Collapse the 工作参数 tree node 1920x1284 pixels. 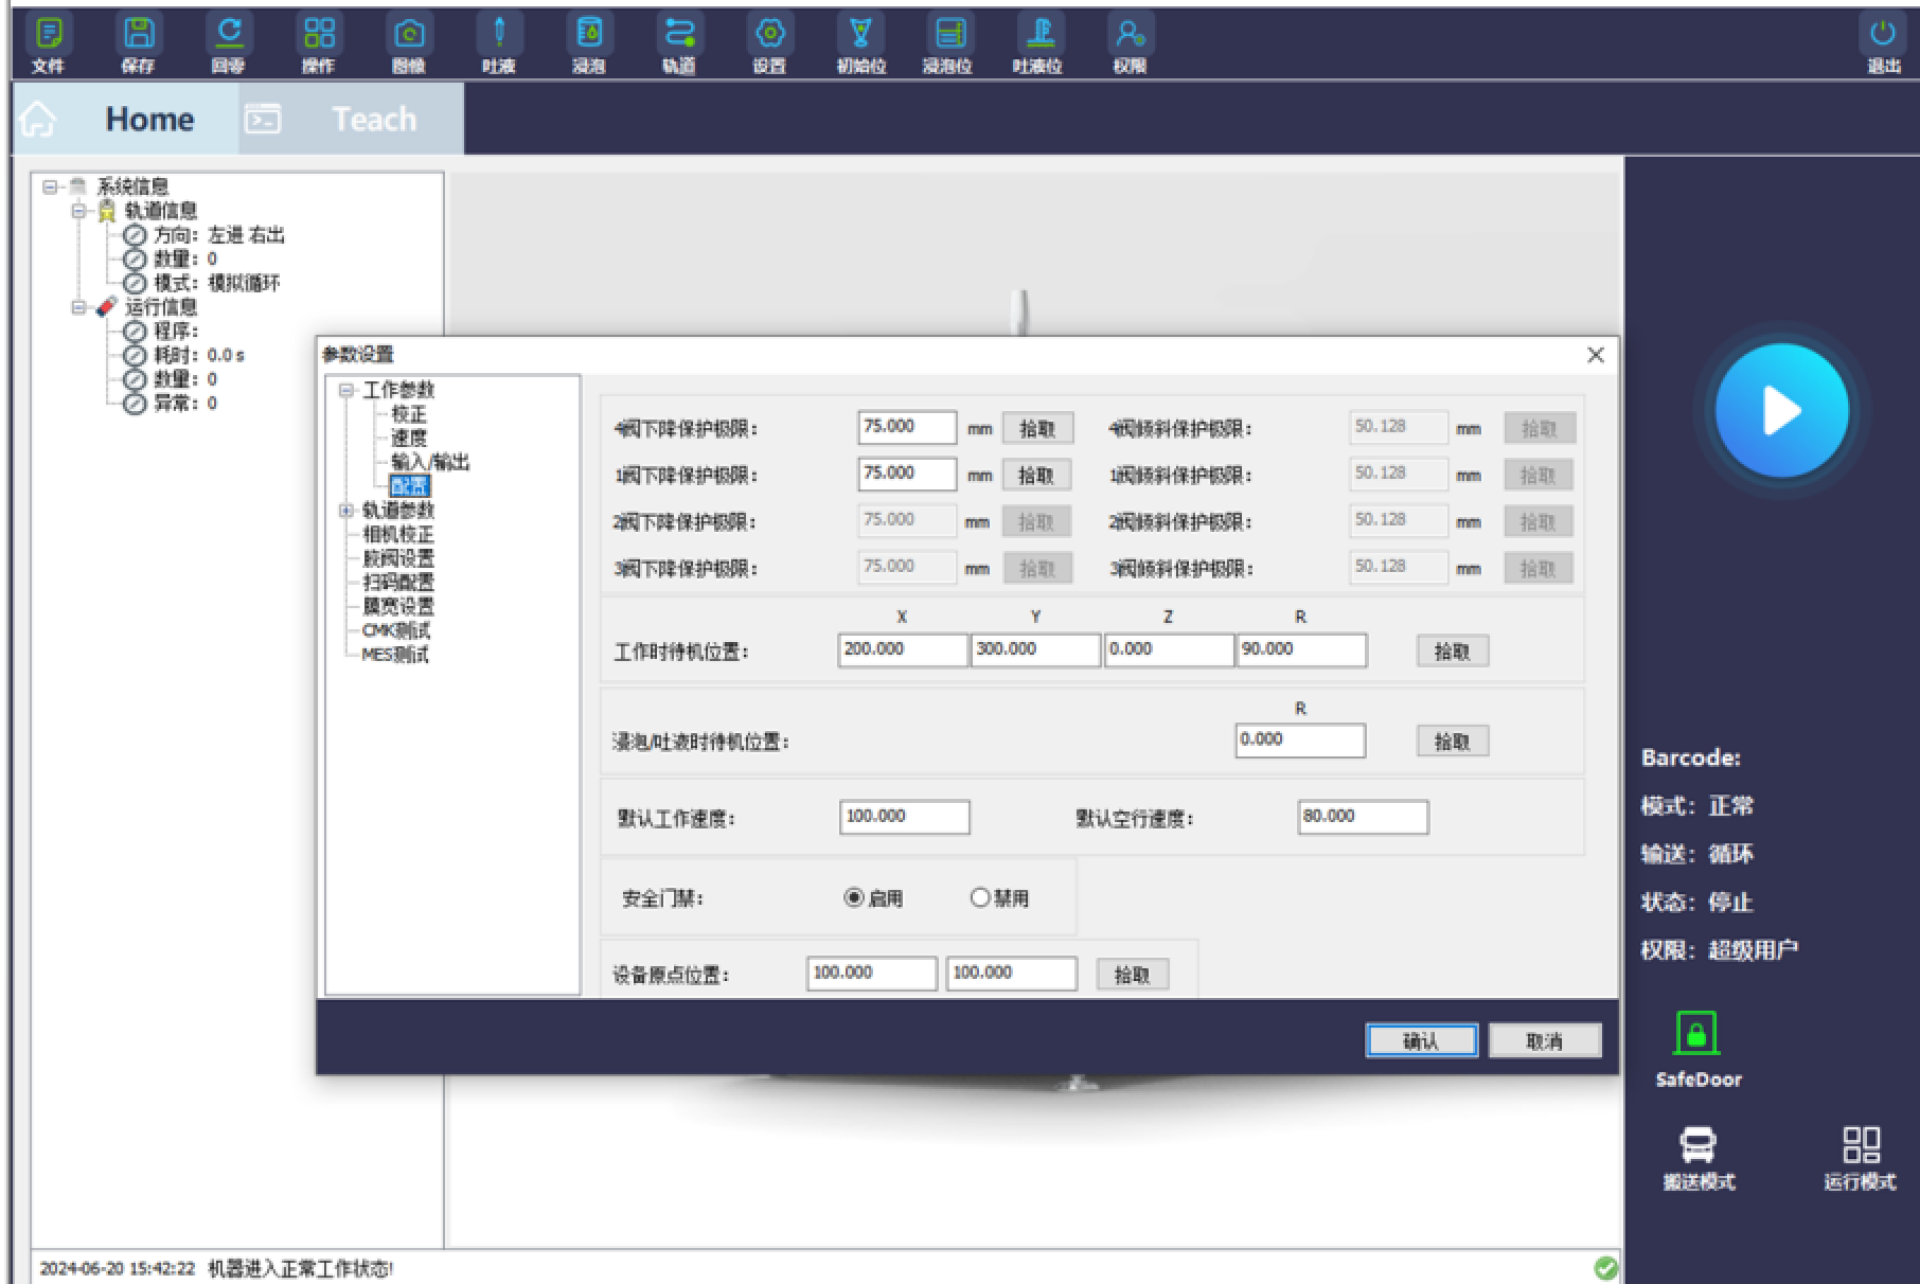click(346, 390)
